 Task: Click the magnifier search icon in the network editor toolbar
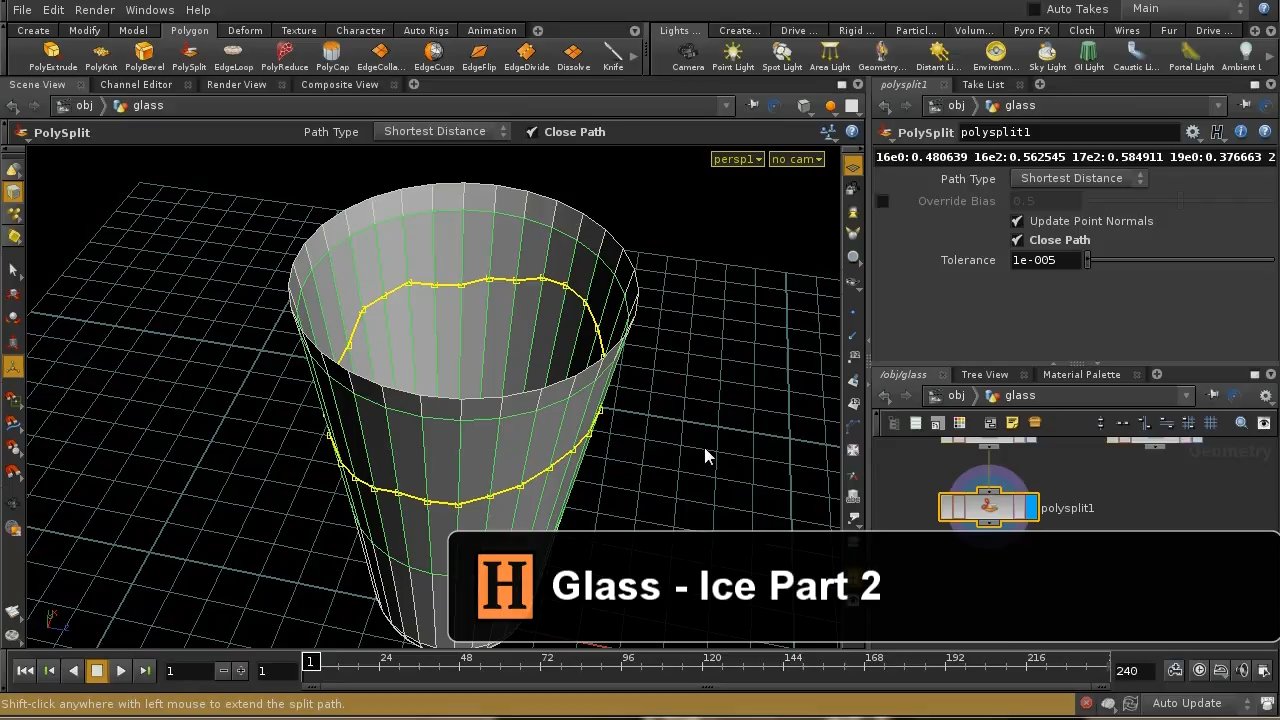point(1240,422)
